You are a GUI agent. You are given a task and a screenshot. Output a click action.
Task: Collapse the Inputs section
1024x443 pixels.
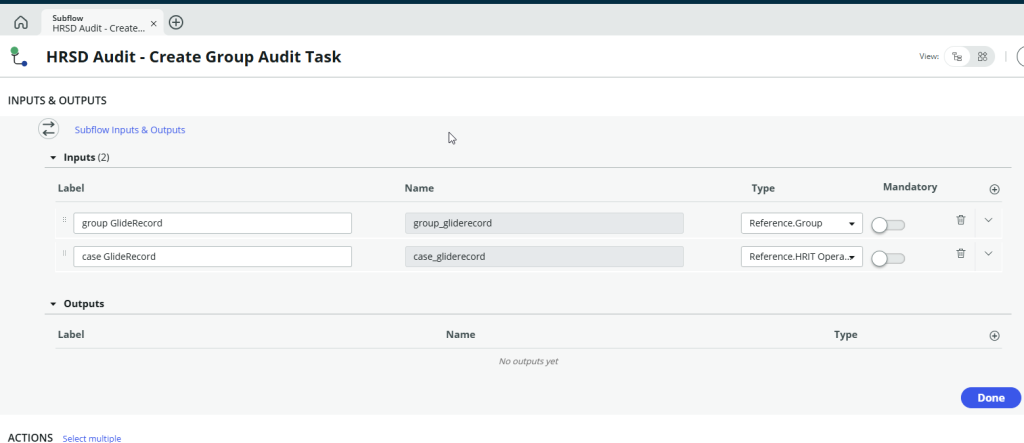coord(53,158)
